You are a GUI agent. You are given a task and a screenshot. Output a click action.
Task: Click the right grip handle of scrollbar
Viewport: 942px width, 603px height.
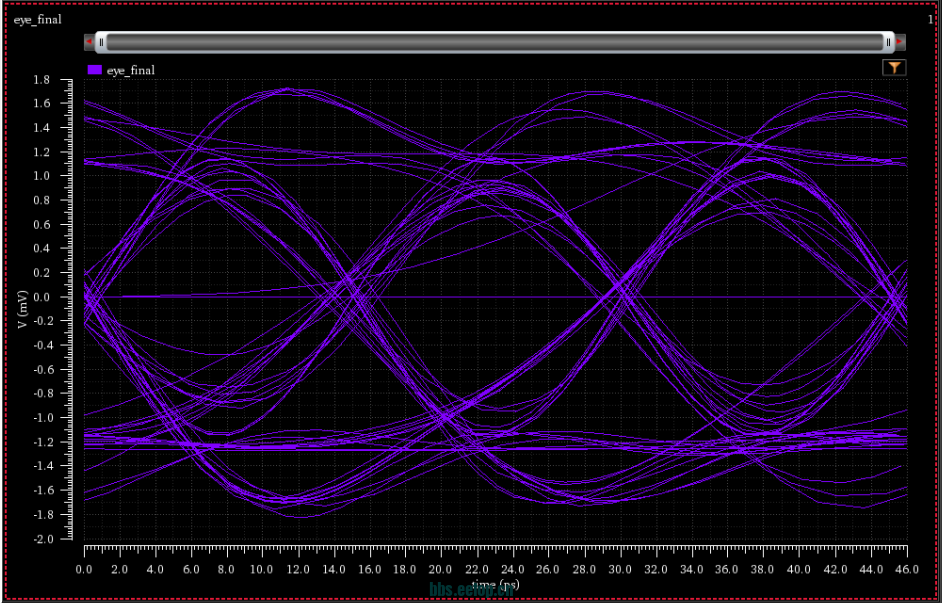pyautogui.click(x=889, y=42)
